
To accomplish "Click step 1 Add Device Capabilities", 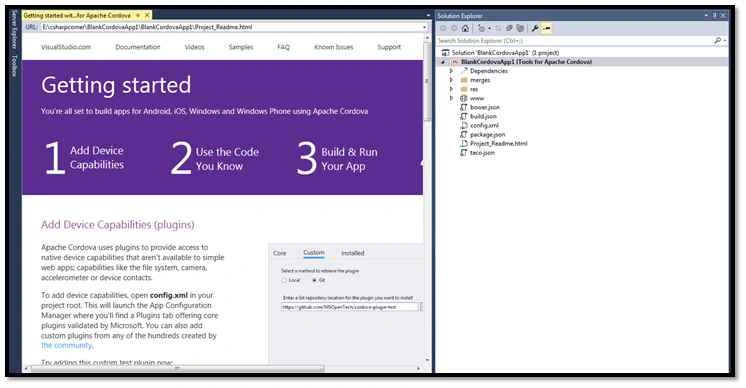I will point(84,158).
